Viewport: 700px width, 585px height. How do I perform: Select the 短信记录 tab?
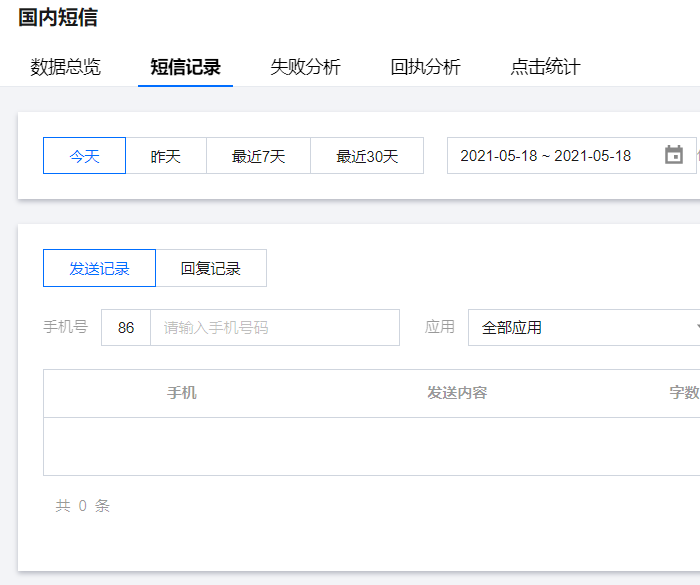[185, 67]
